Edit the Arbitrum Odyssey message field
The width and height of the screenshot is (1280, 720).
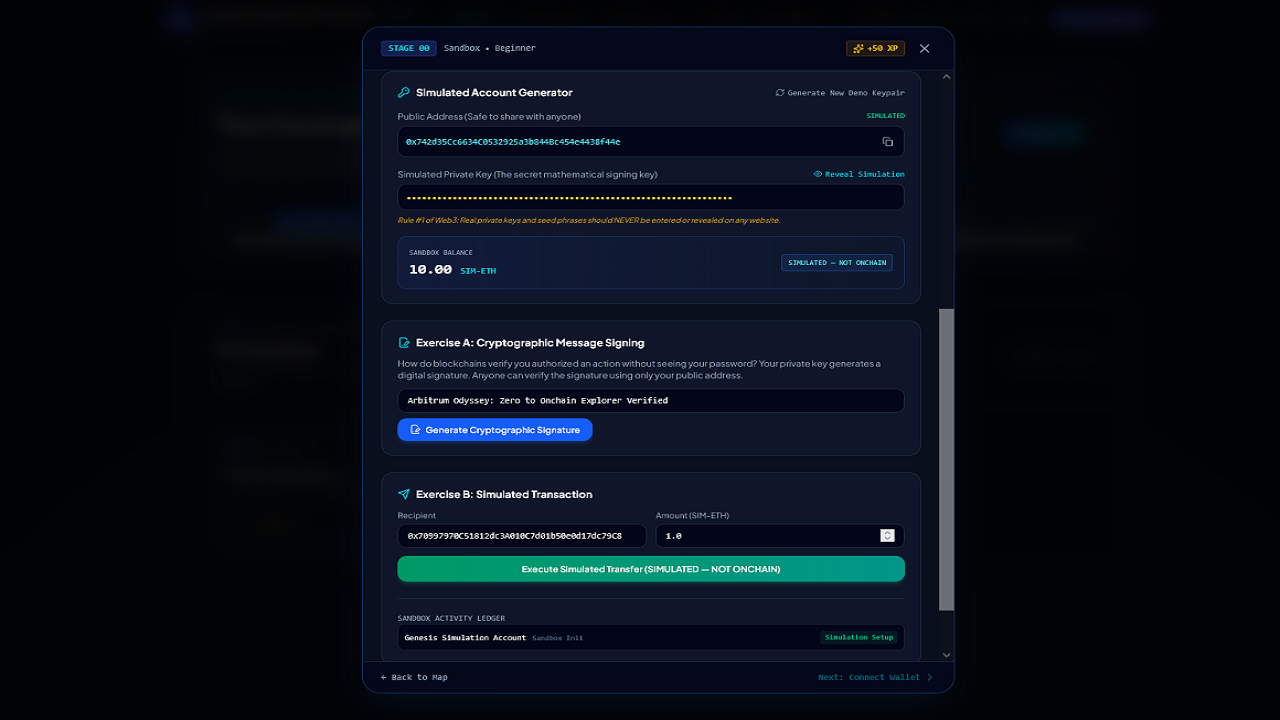click(651, 400)
